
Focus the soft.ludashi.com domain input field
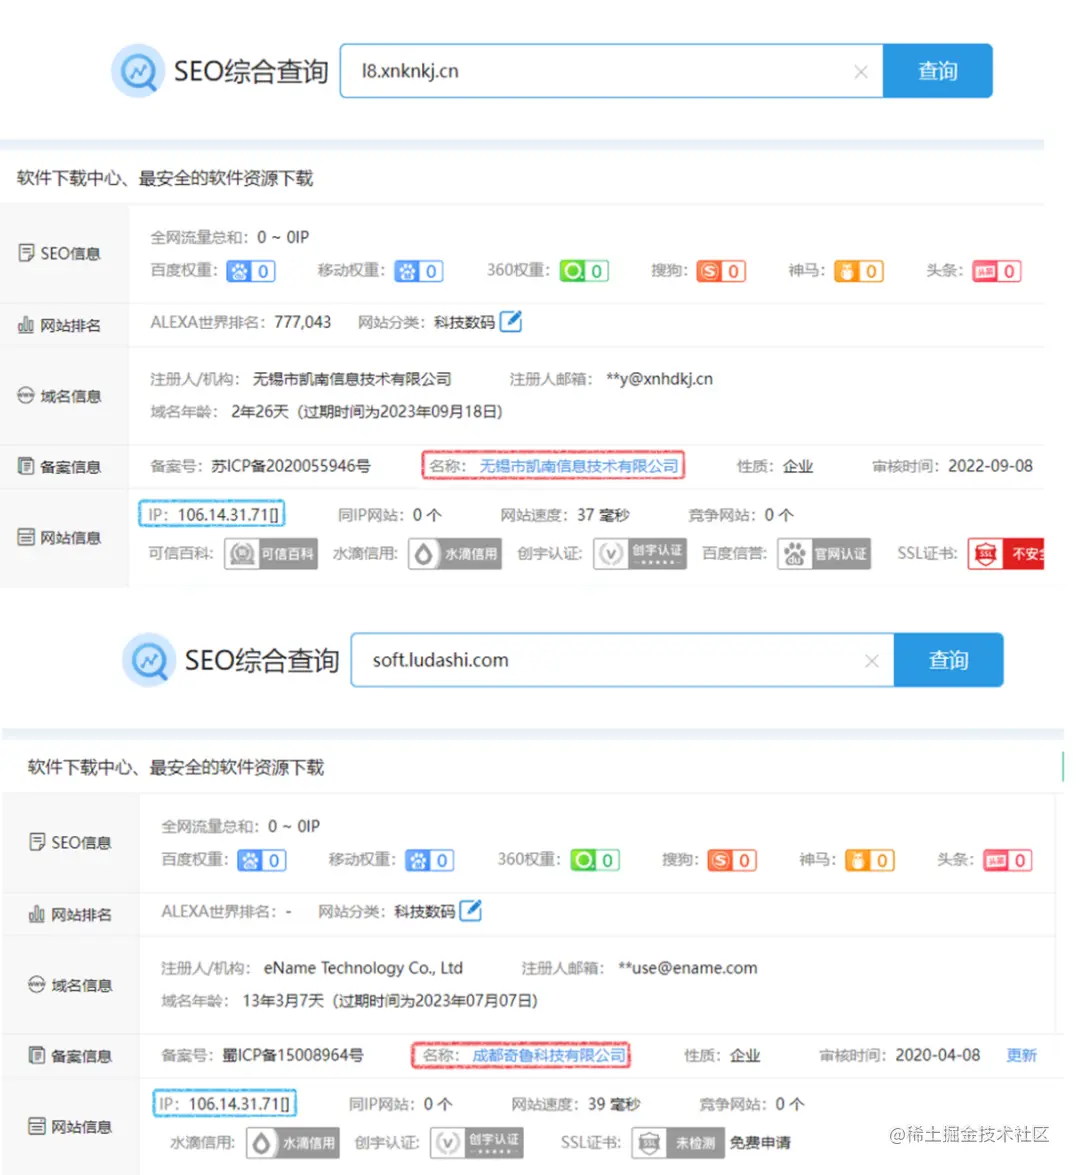click(607, 660)
